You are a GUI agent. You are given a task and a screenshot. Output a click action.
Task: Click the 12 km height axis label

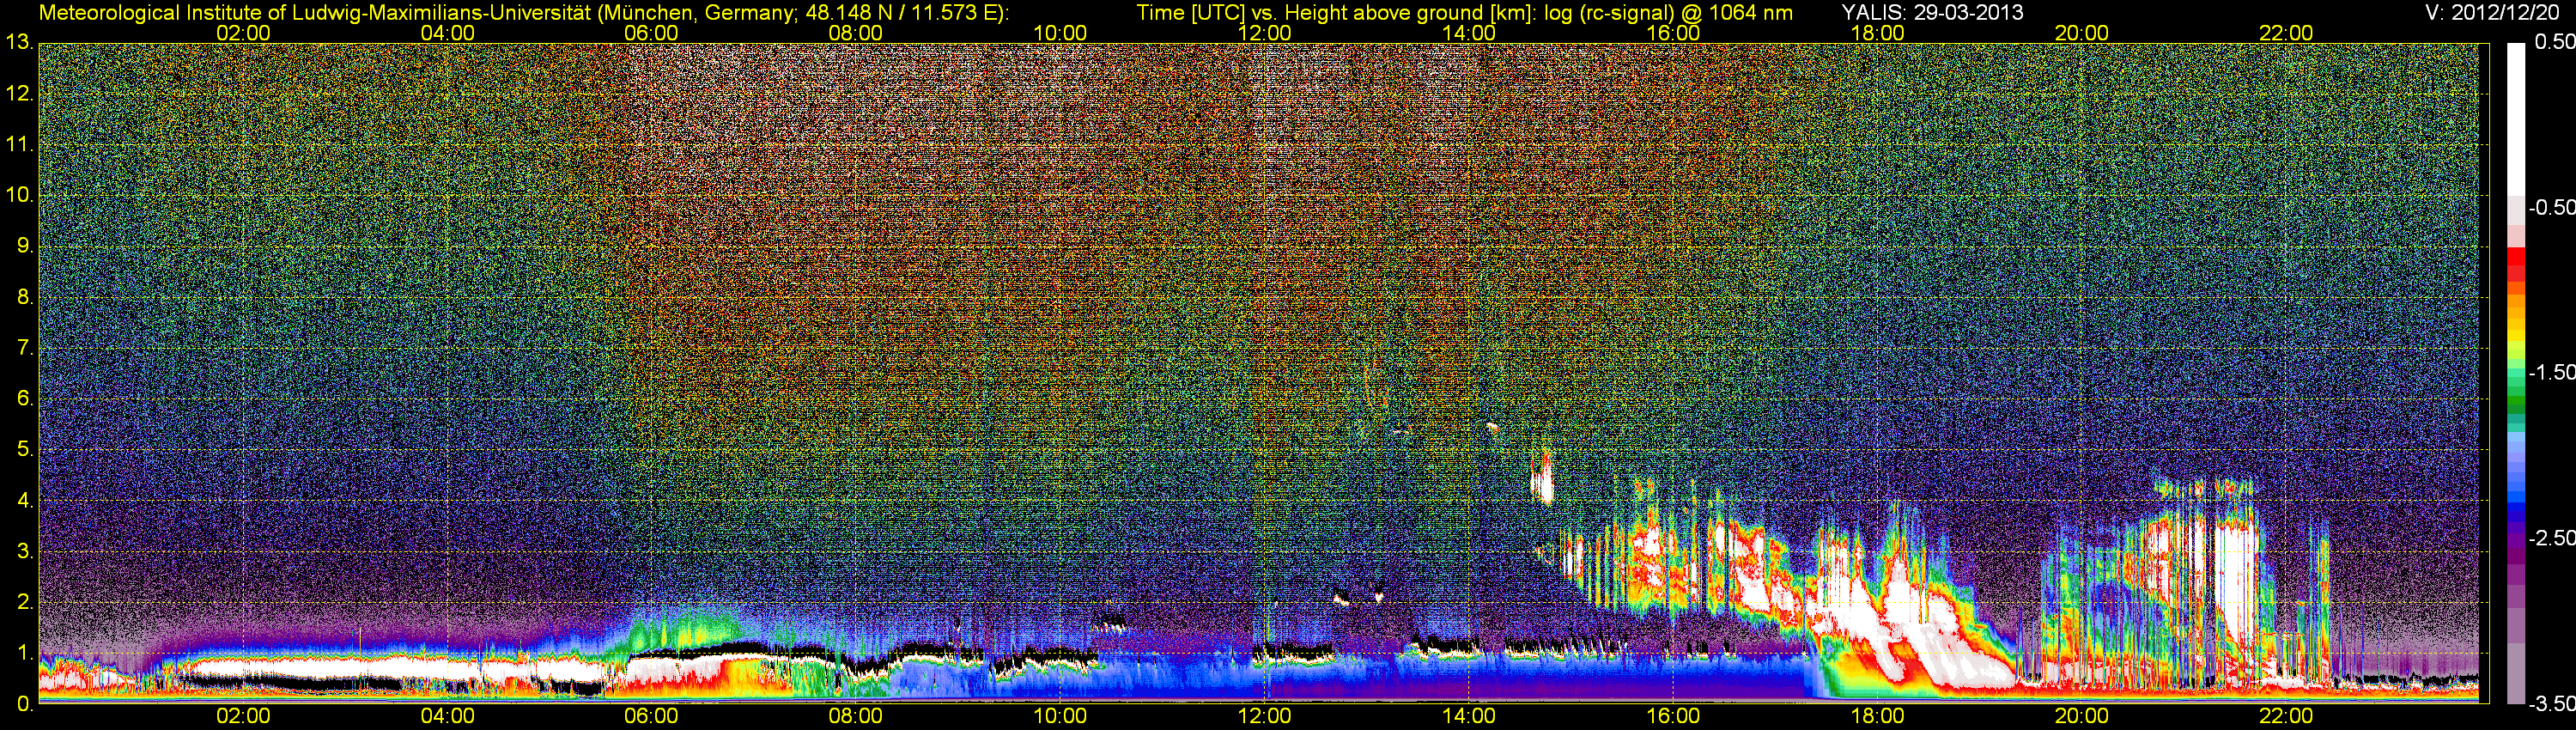(x=19, y=94)
